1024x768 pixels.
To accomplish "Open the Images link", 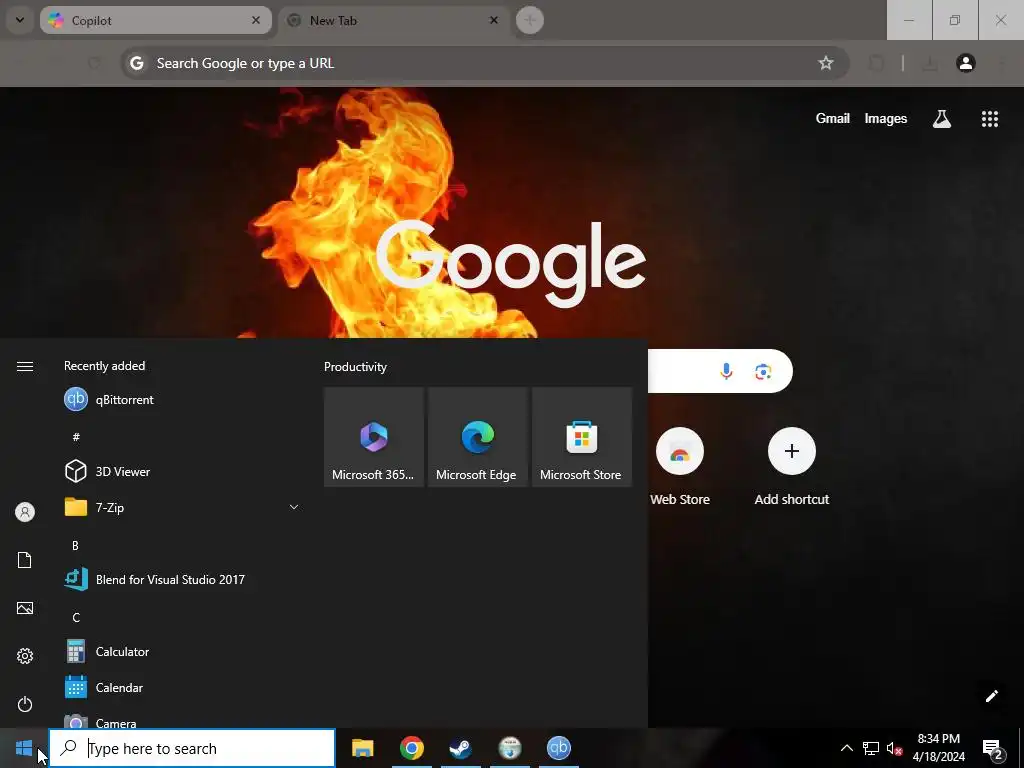I will coord(886,118).
